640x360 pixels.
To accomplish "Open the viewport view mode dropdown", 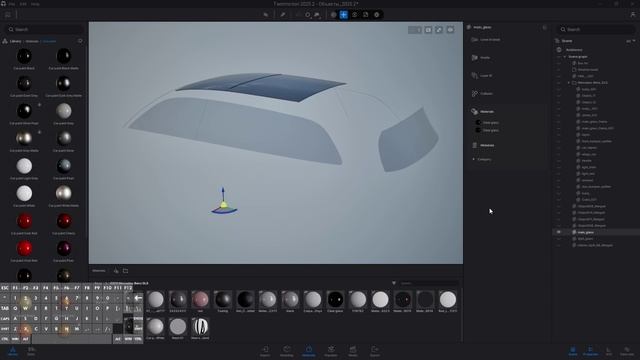I will [x=415, y=30].
